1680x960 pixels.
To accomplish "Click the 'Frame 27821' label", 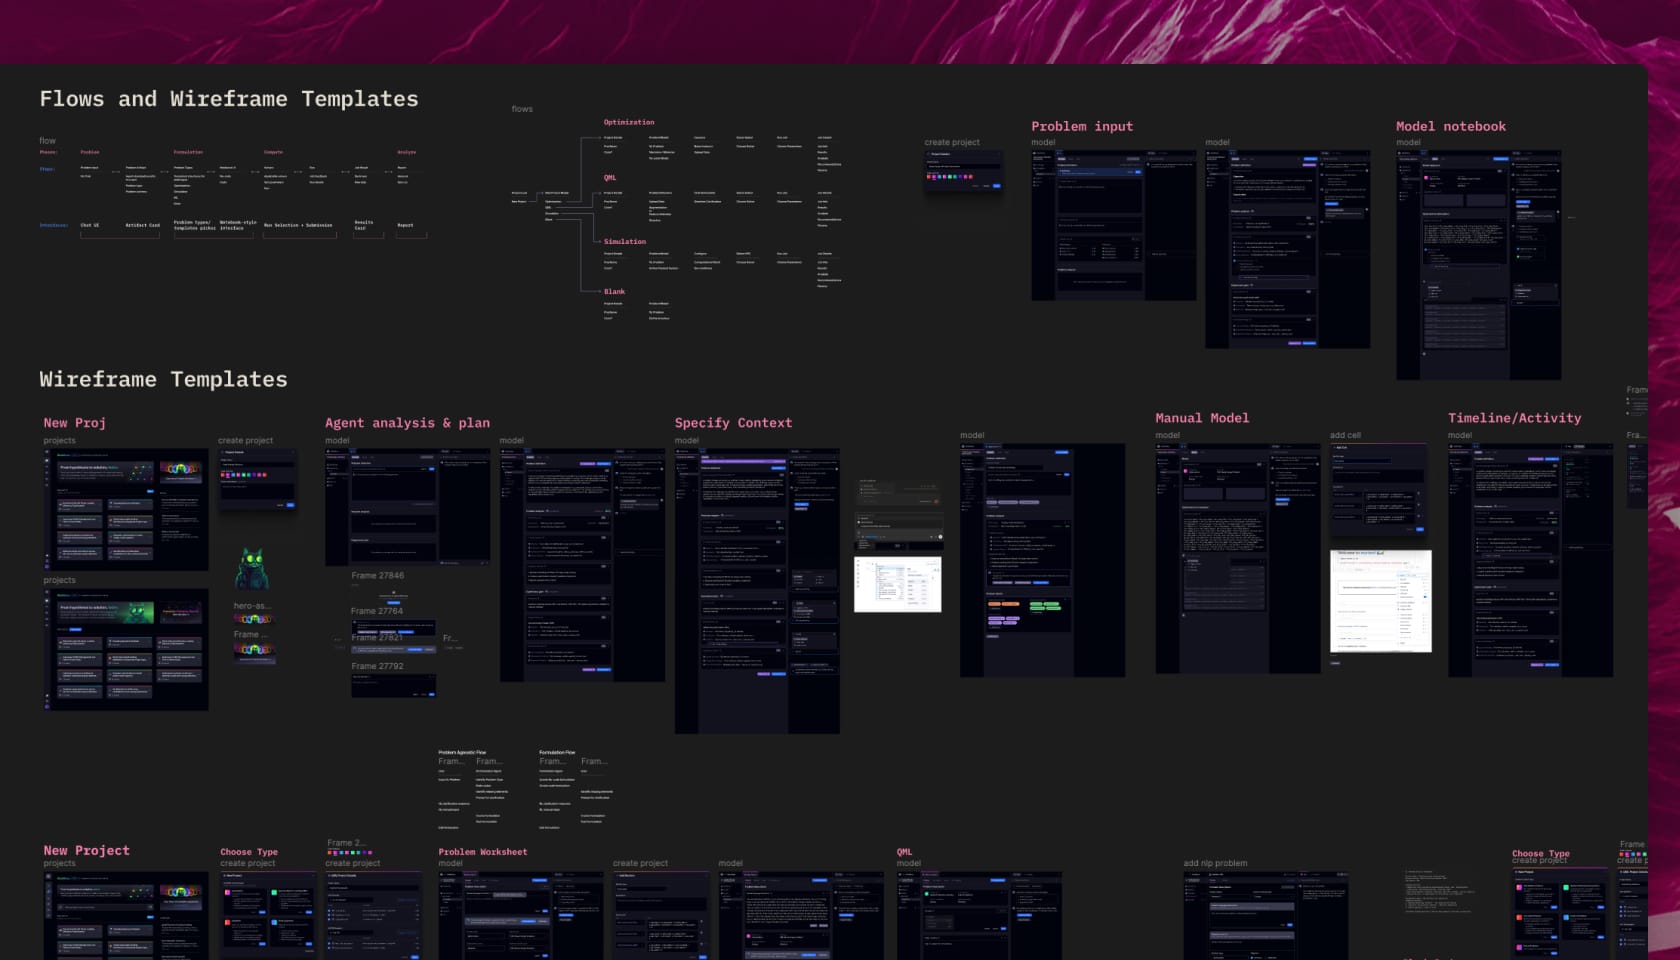I will 377,638.
